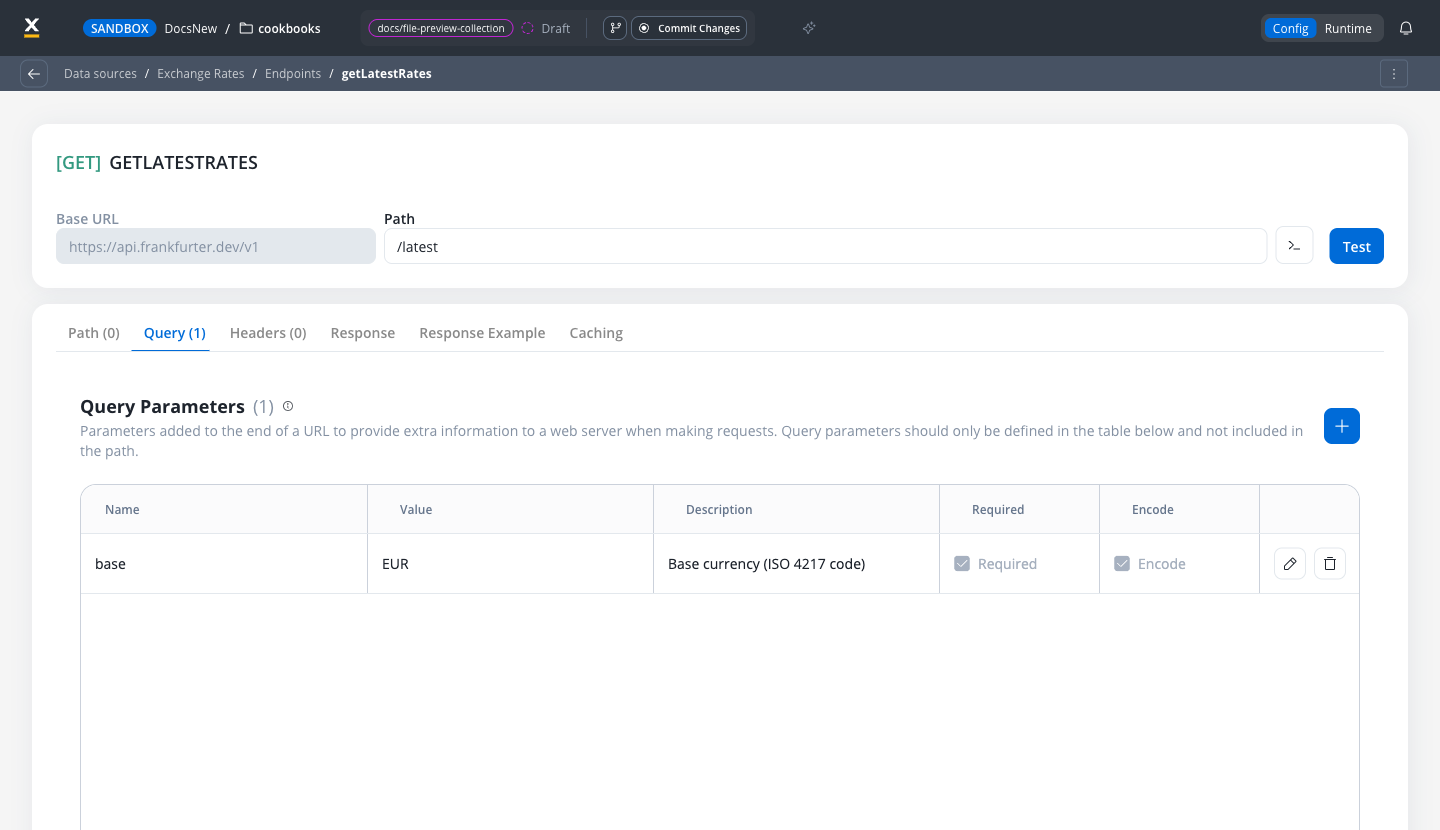The image size is (1440, 830).
Task: Click the Path input containing /latest
Action: tap(825, 246)
